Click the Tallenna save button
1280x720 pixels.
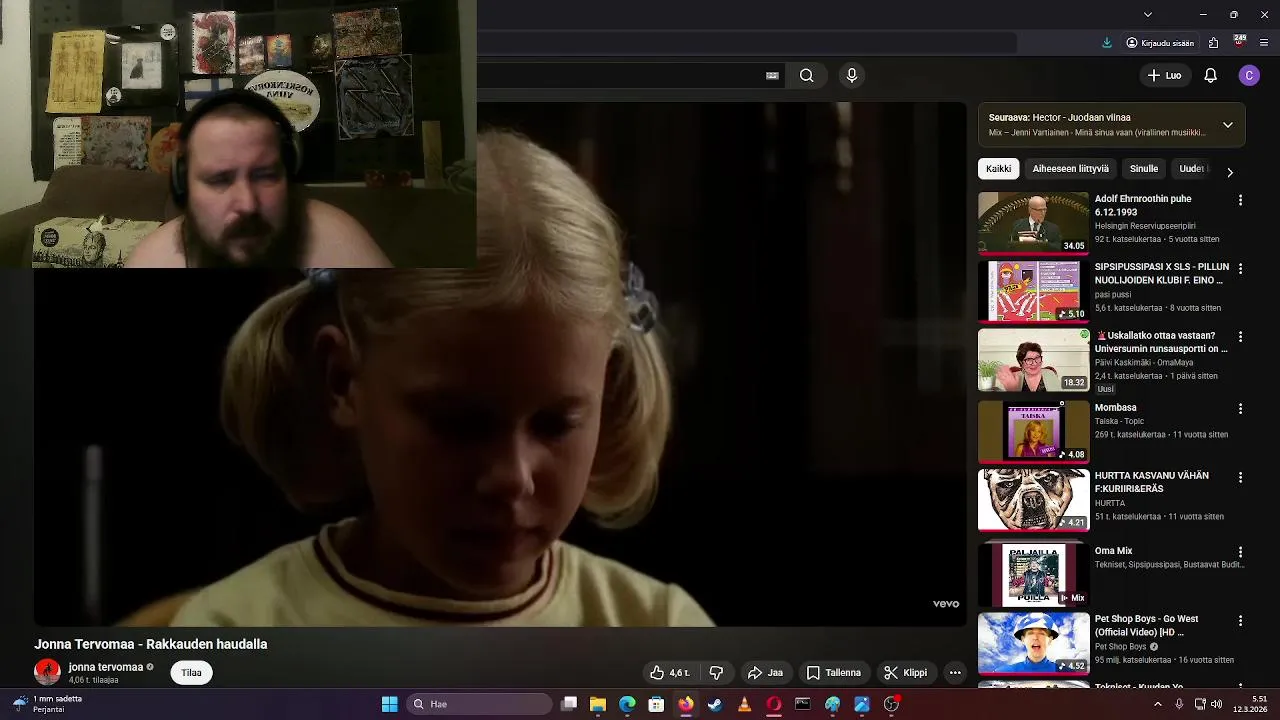[833, 673]
